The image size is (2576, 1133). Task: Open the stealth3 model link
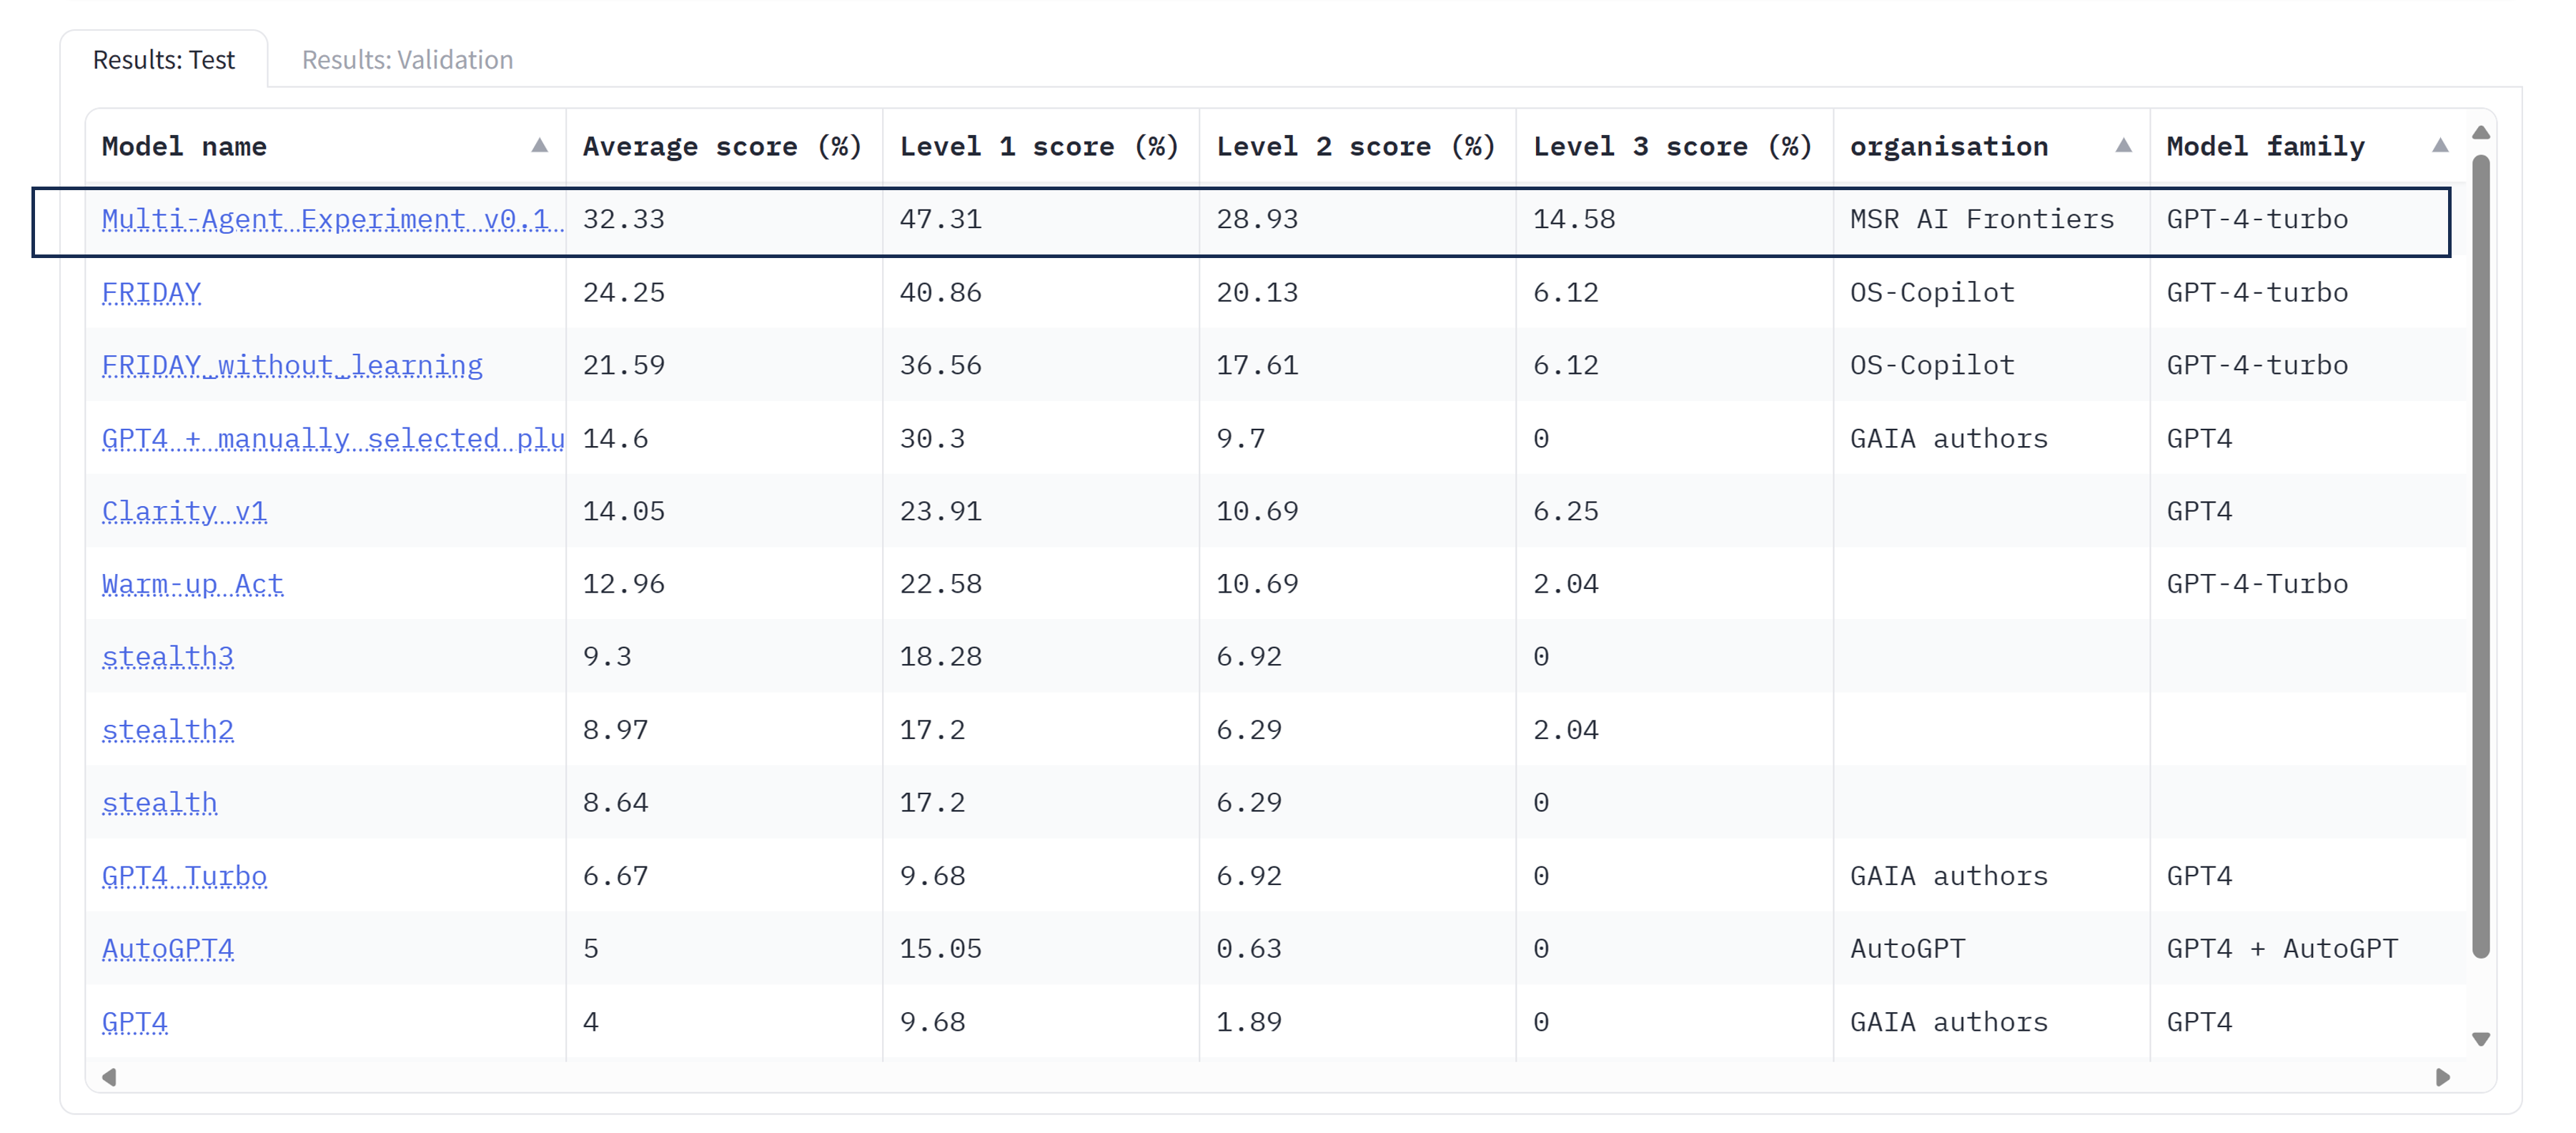coord(168,657)
